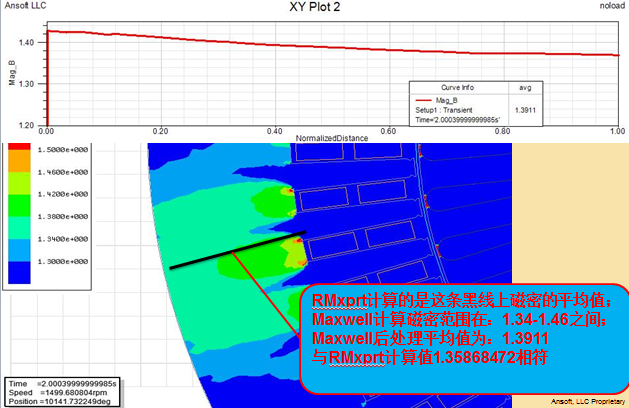
Task: Click the 'noload' label at plot corner
Action: pyautogui.click(x=612, y=6)
